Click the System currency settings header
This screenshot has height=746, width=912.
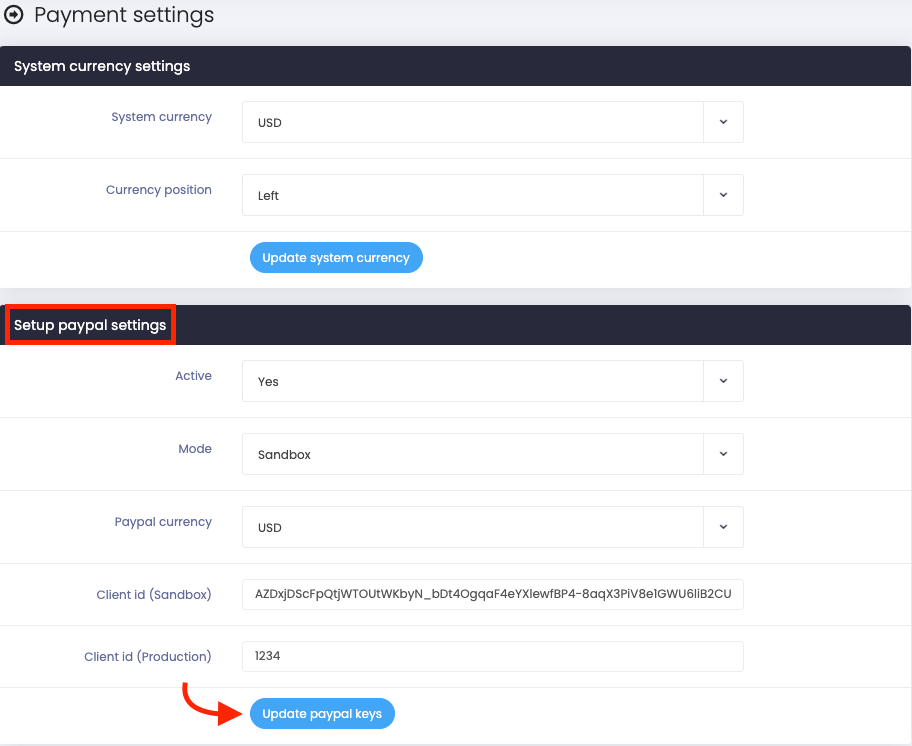click(x=102, y=66)
